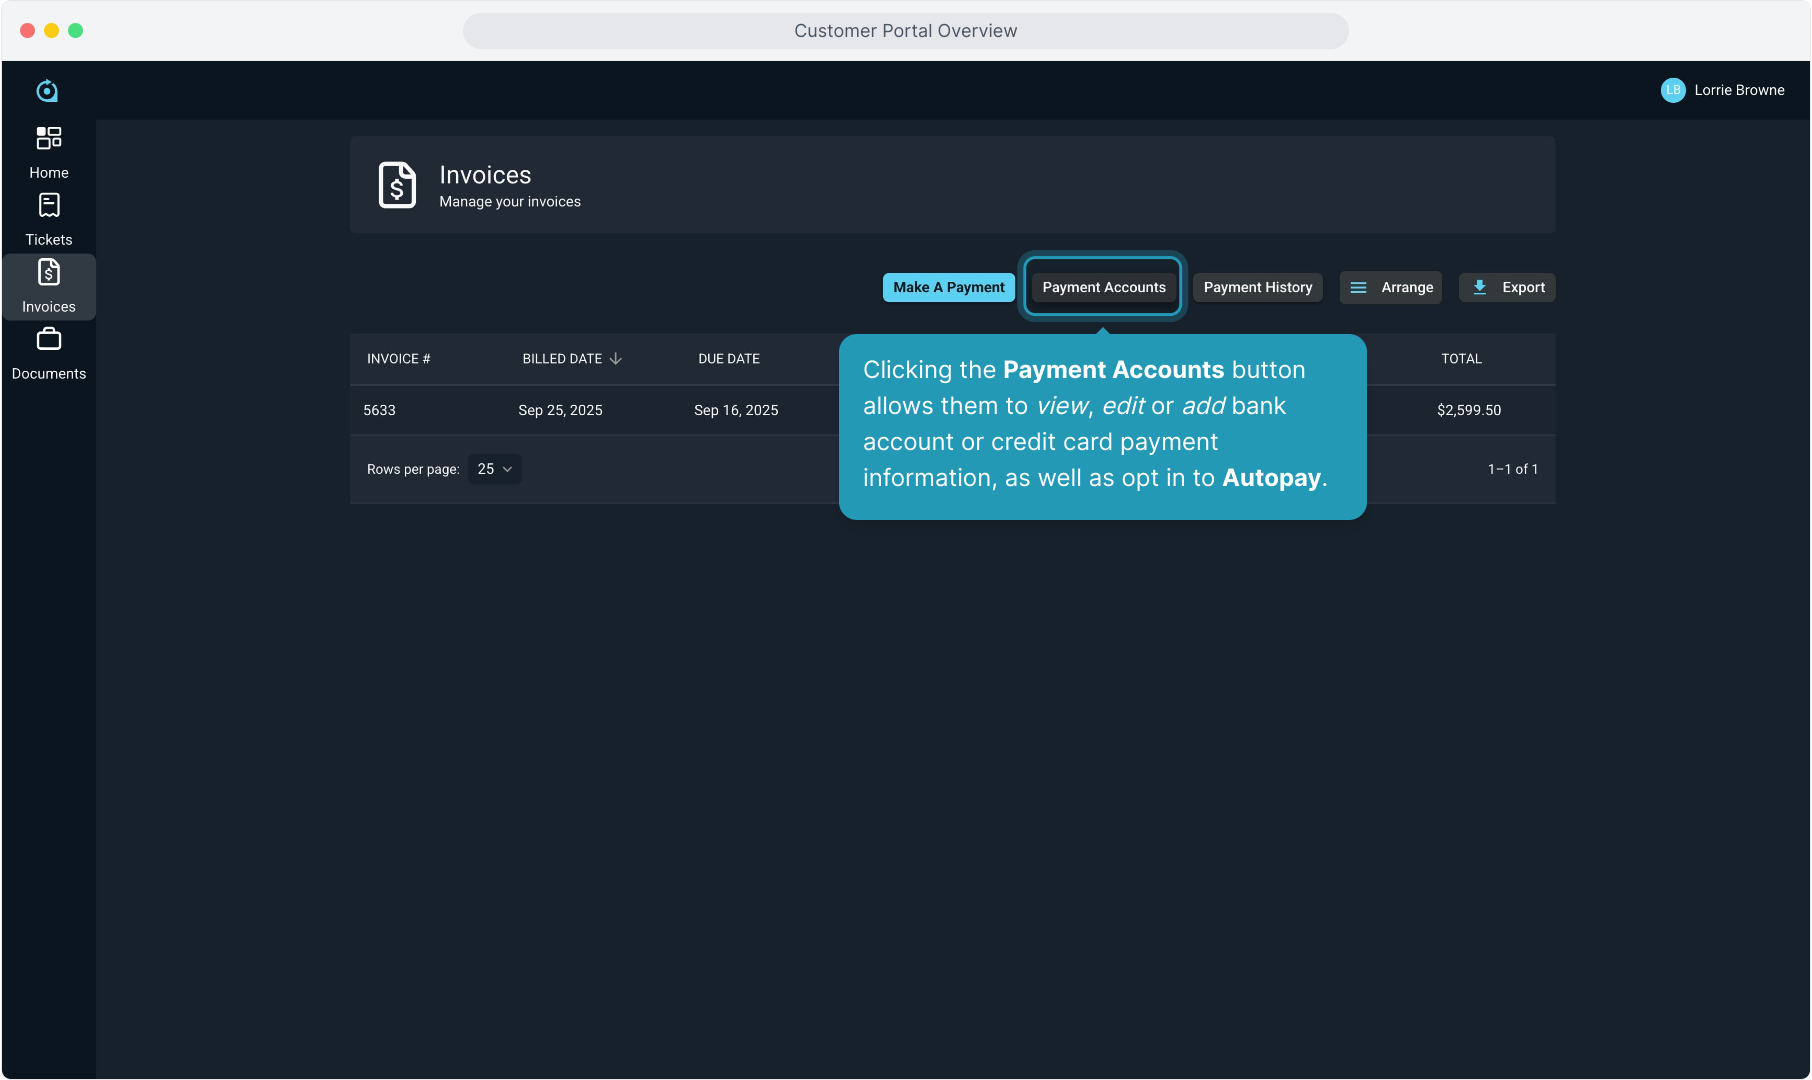Sort by Invoice # column header
This screenshot has height=1080, width=1812.
(x=398, y=359)
